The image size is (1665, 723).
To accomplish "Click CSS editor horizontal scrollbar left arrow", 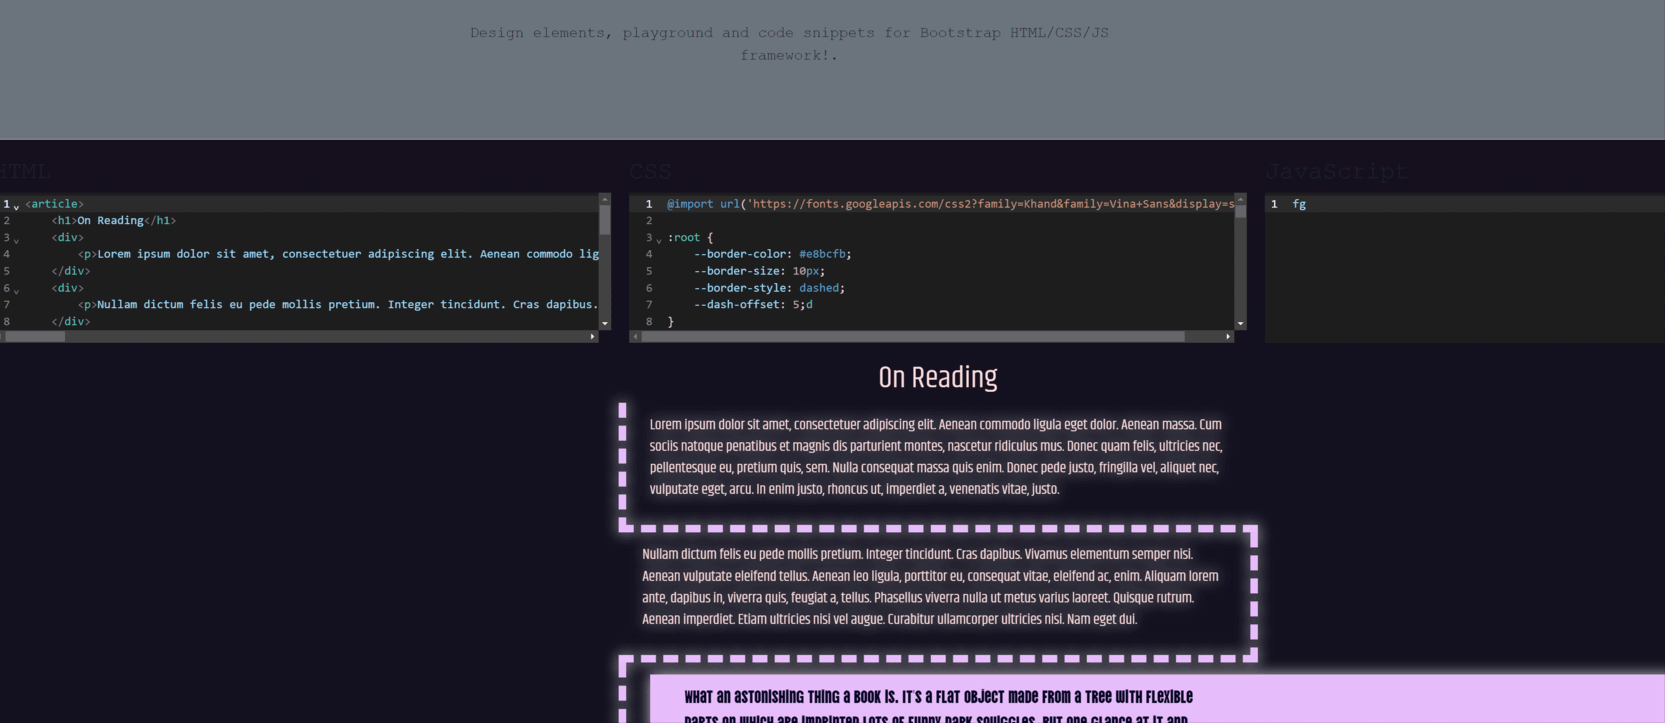I will tap(636, 337).
